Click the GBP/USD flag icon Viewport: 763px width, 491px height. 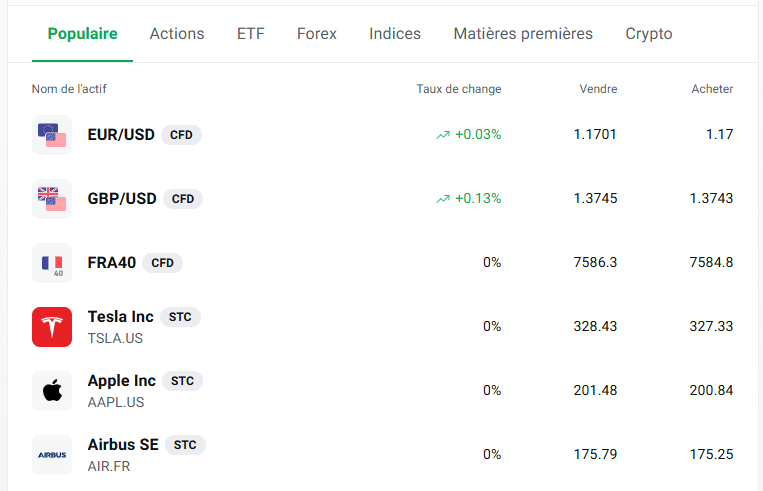coord(52,199)
